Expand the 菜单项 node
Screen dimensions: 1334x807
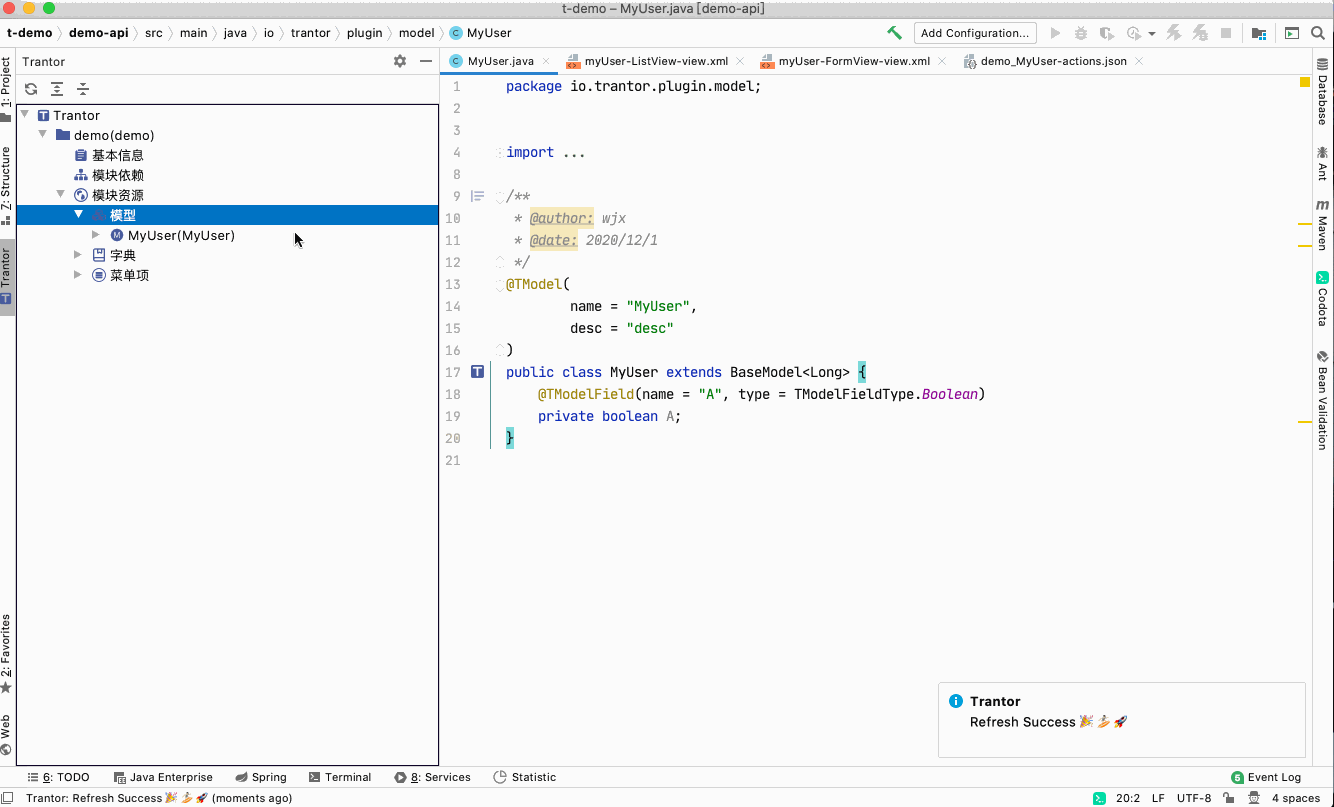click(x=79, y=275)
